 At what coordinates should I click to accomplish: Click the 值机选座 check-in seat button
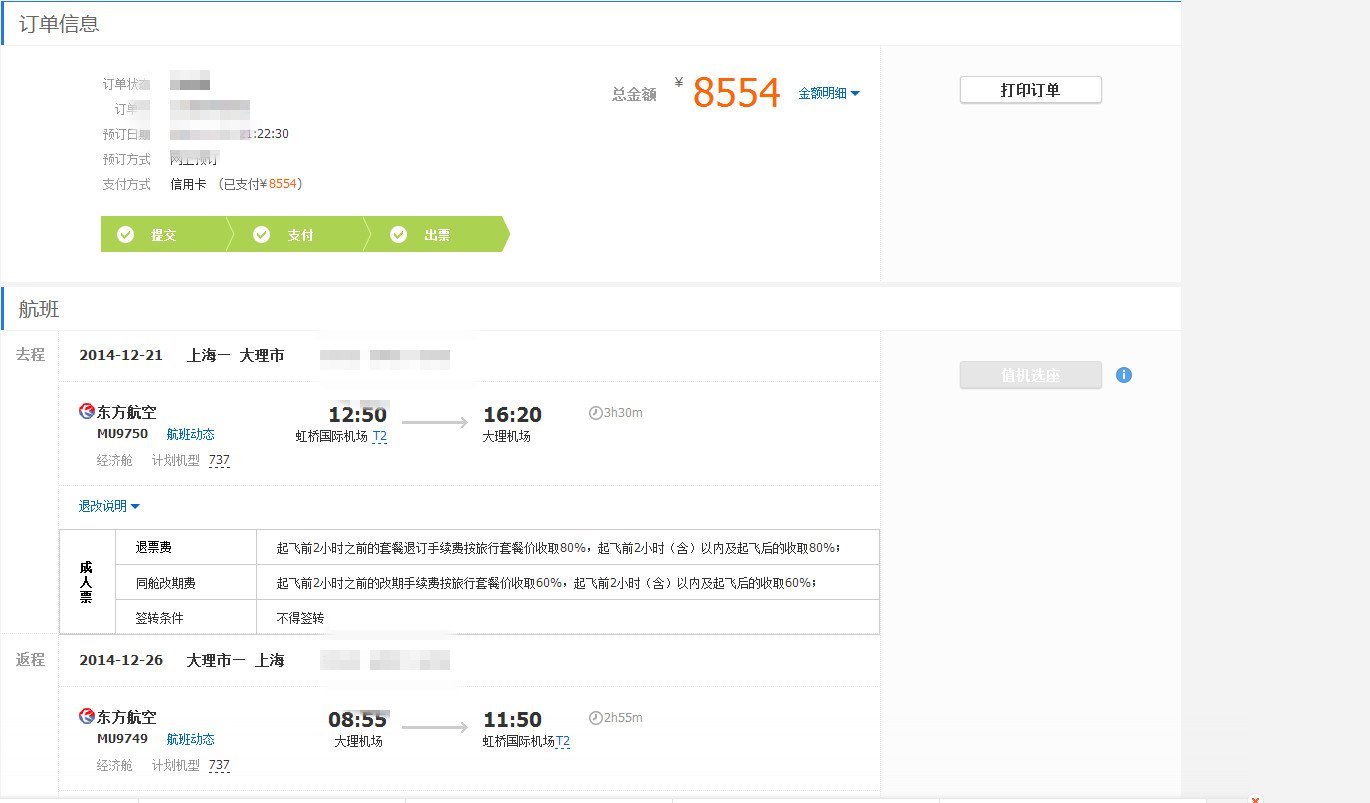coord(1030,375)
